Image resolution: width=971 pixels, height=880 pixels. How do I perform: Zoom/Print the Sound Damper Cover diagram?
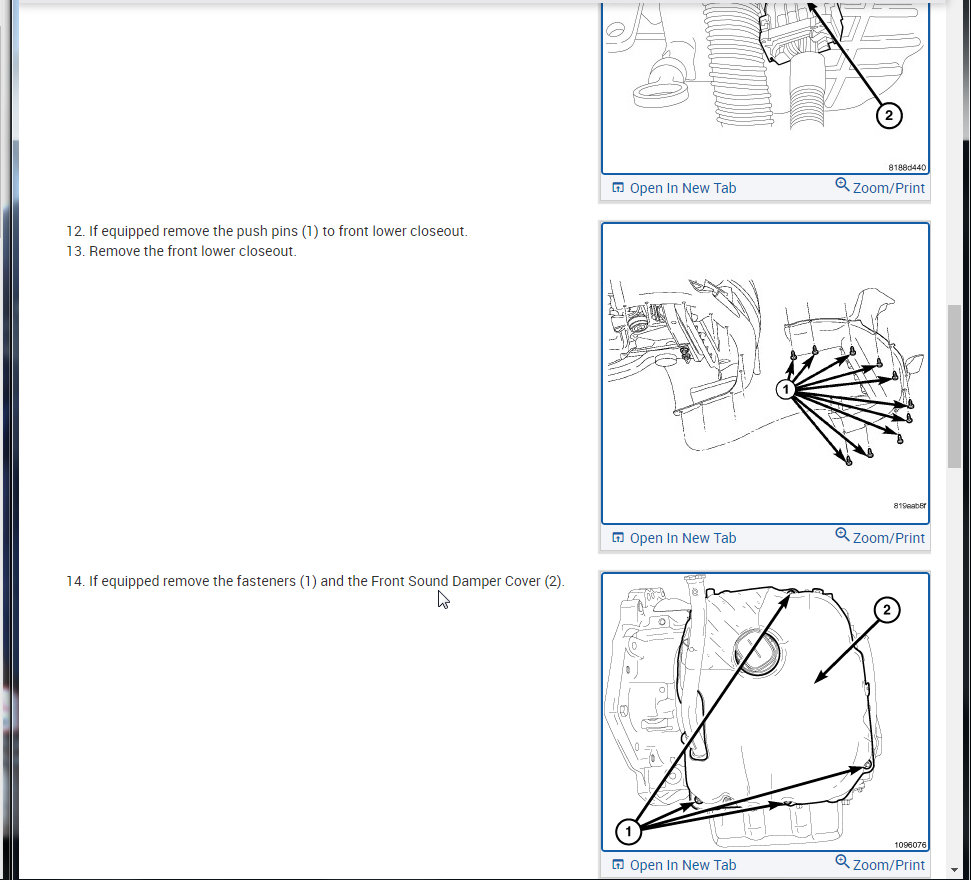click(880, 864)
